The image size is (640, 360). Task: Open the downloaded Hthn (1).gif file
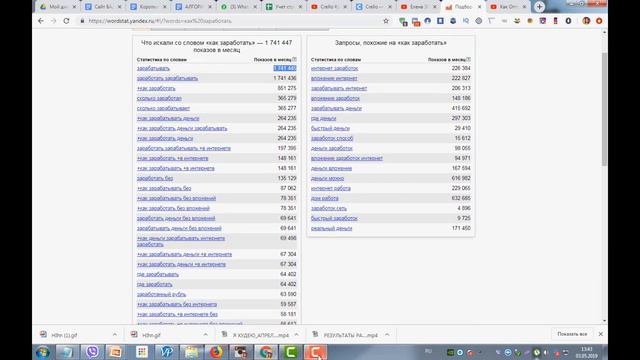64,335
